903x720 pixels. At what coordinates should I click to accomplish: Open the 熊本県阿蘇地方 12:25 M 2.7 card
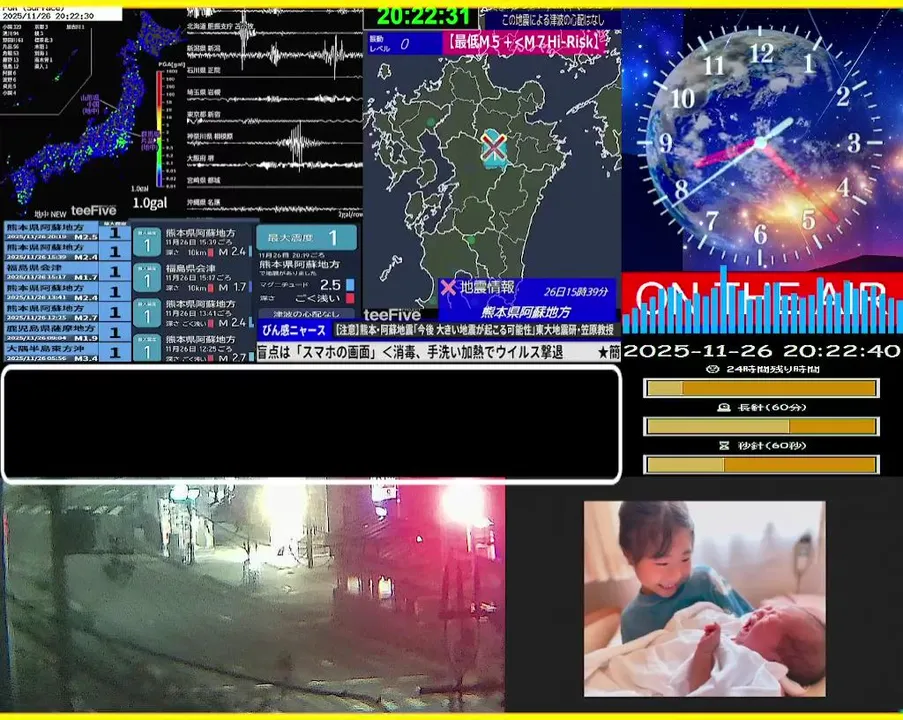194,348
